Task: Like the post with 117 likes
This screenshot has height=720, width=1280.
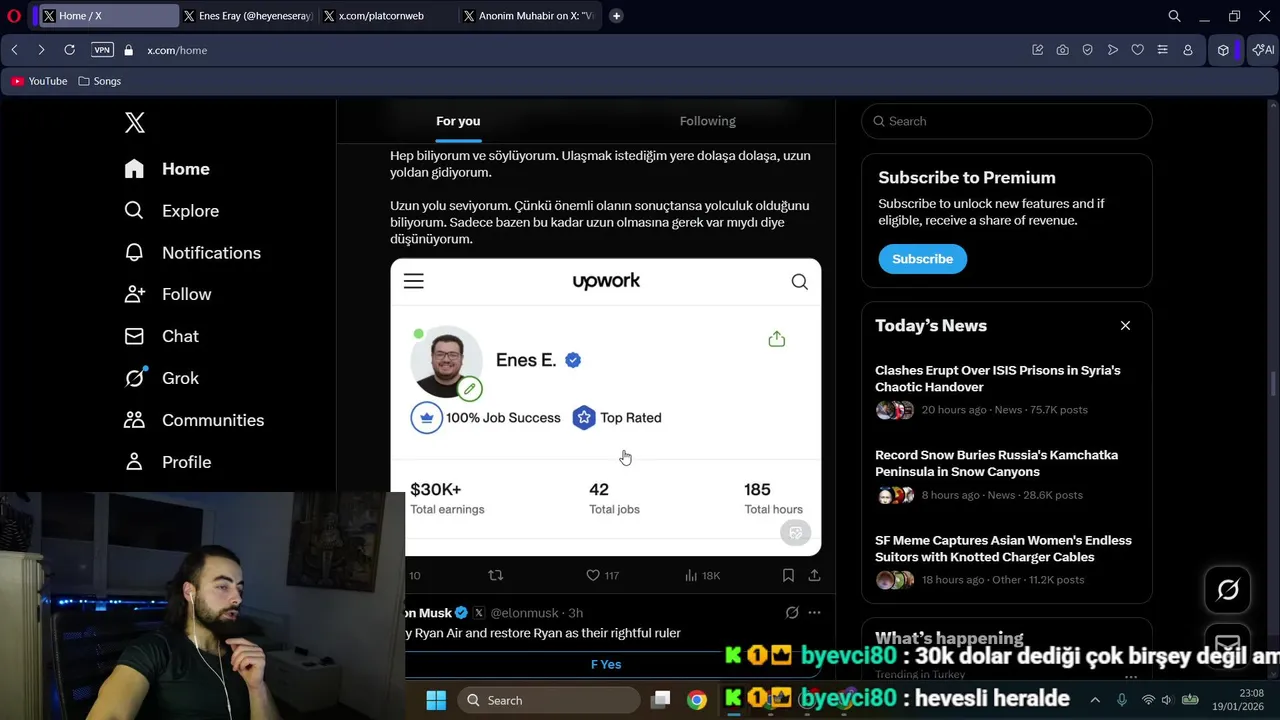Action: (x=602, y=575)
